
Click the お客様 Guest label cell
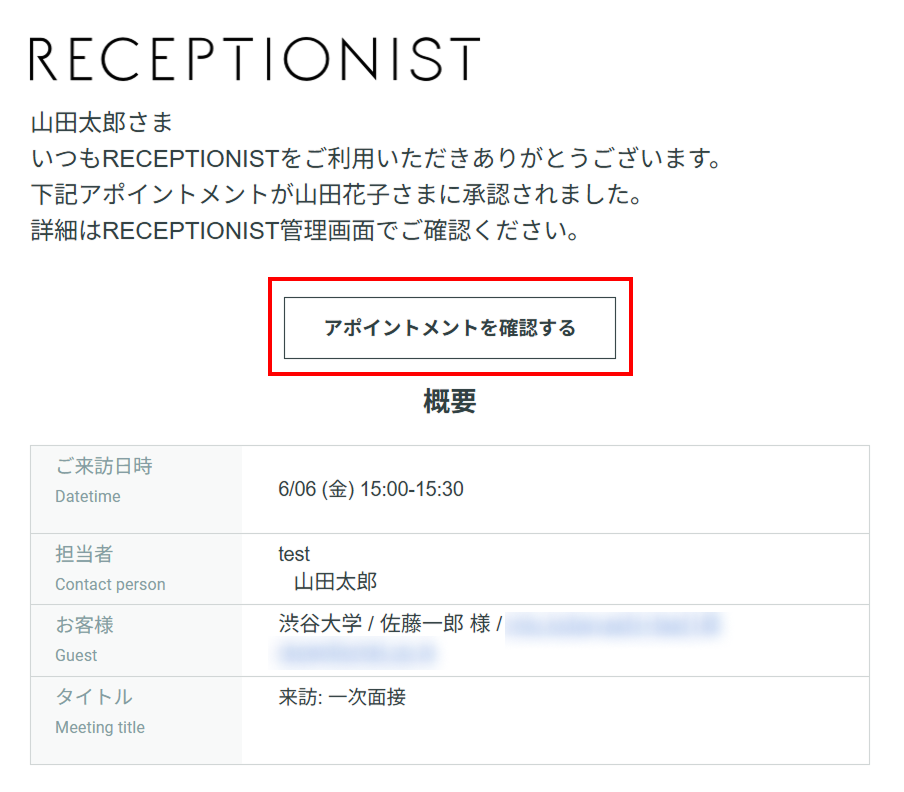click(136, 640)
